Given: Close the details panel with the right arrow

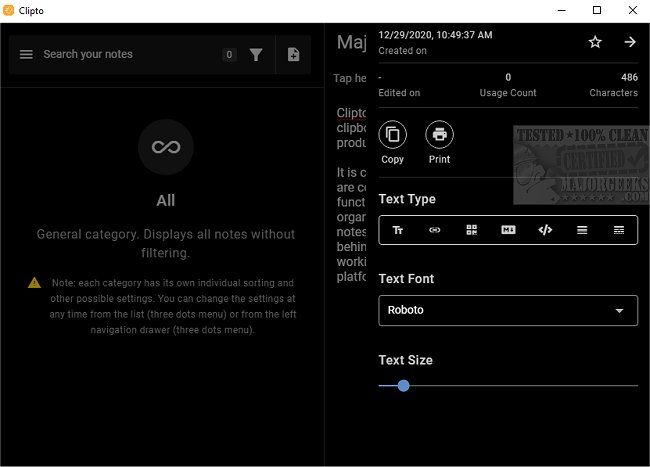Looking at the screenshot, I should click(630, 42).
